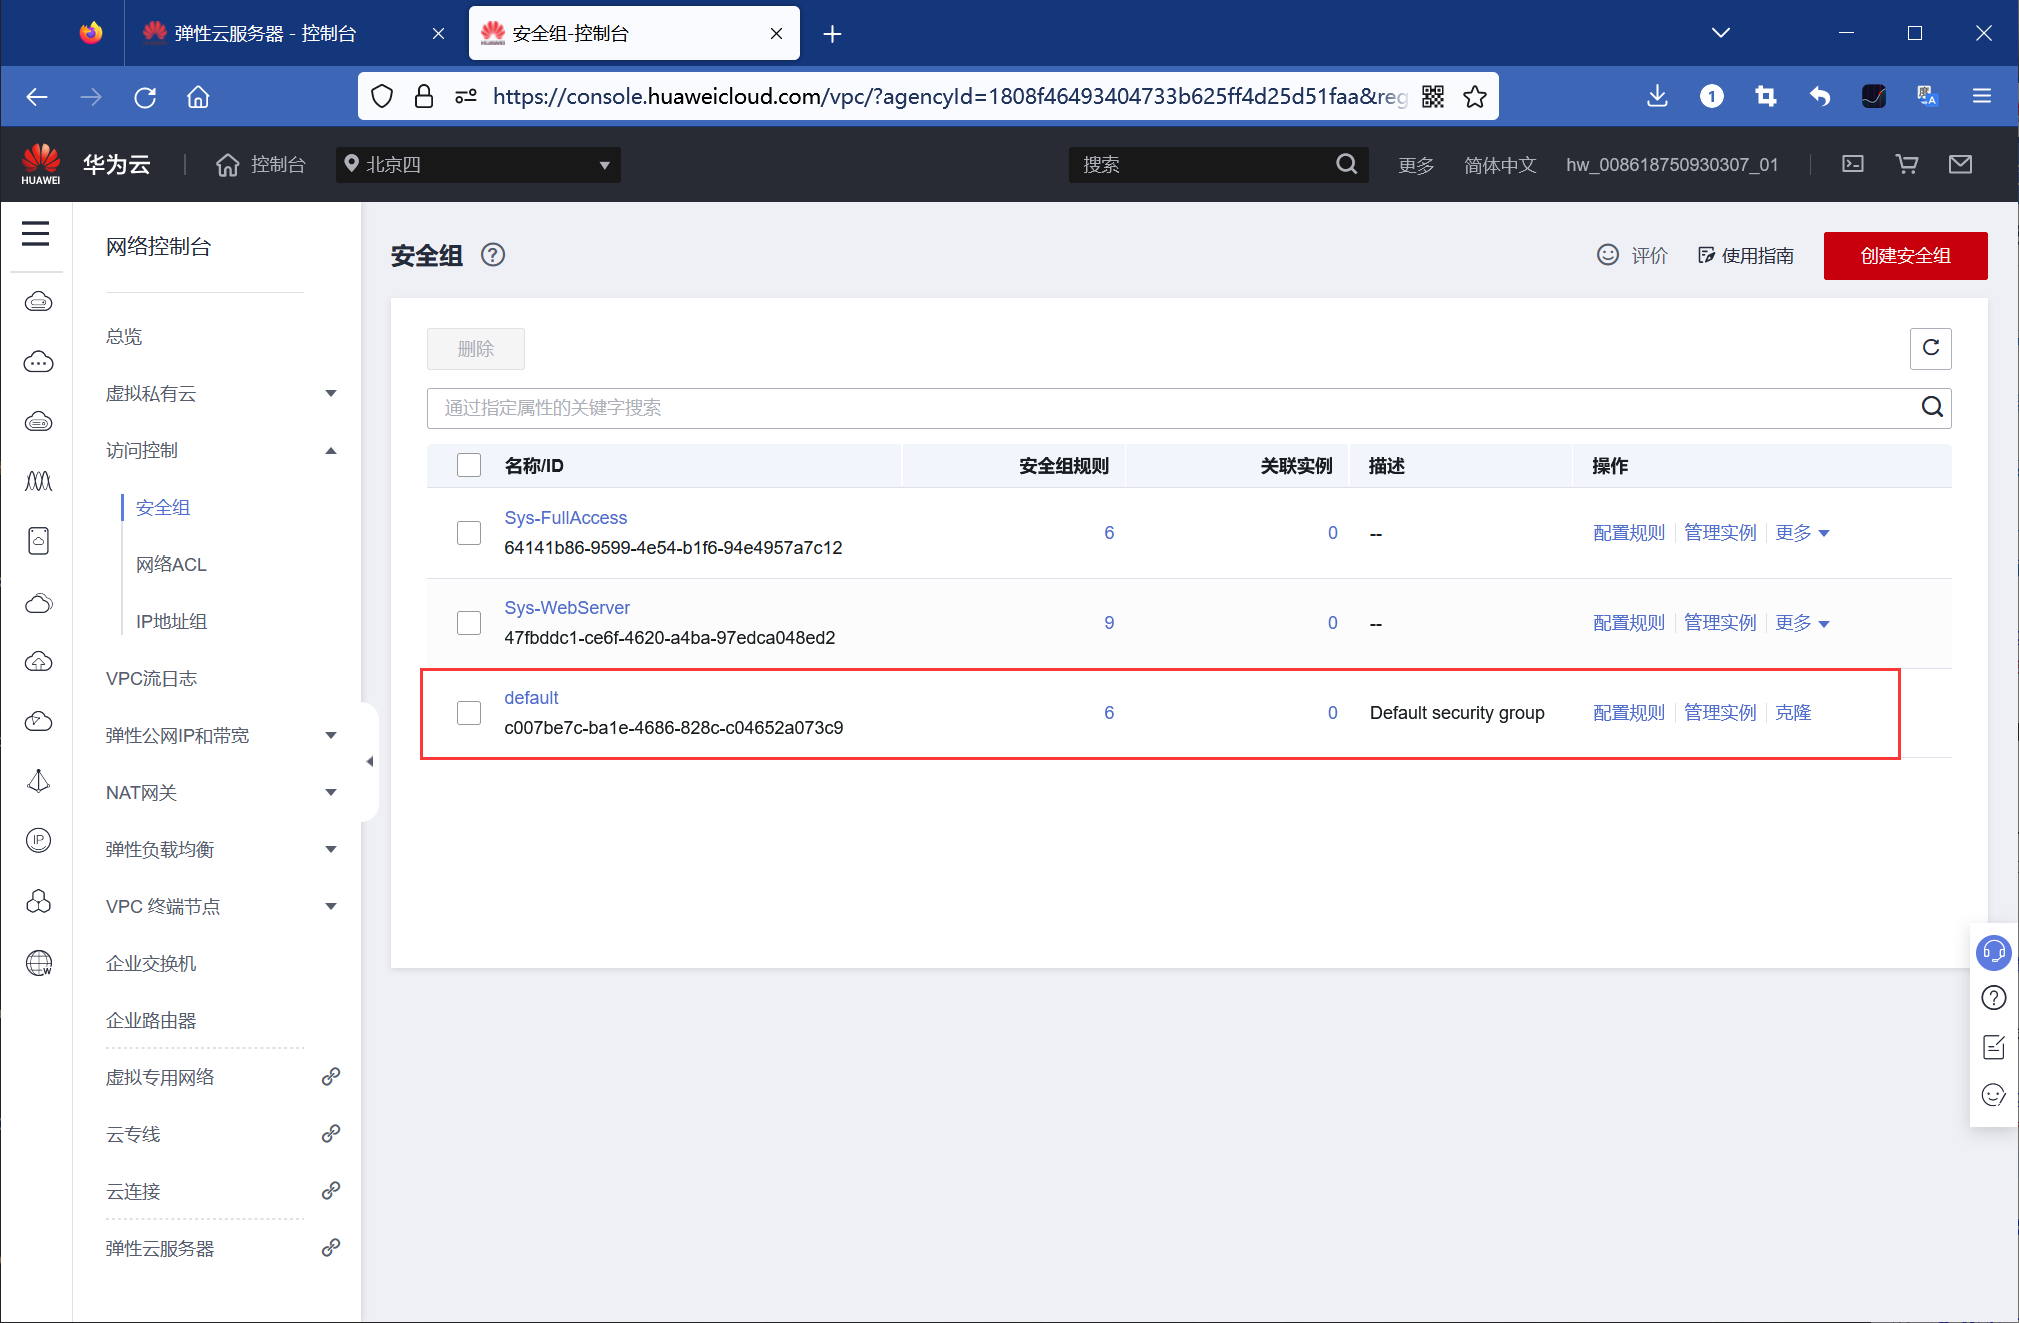Check the Sys-FullAccess row checkbox
Screen dimensions: 2019x1323
[469, 533]
